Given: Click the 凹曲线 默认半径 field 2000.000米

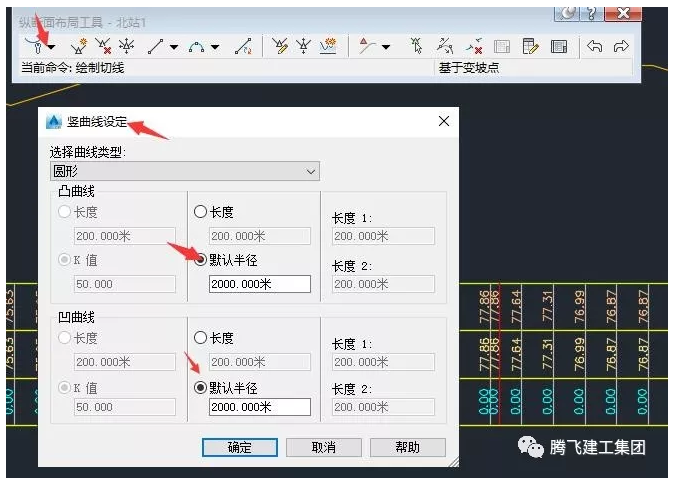Looking at the screenshot, I should 260,407.
